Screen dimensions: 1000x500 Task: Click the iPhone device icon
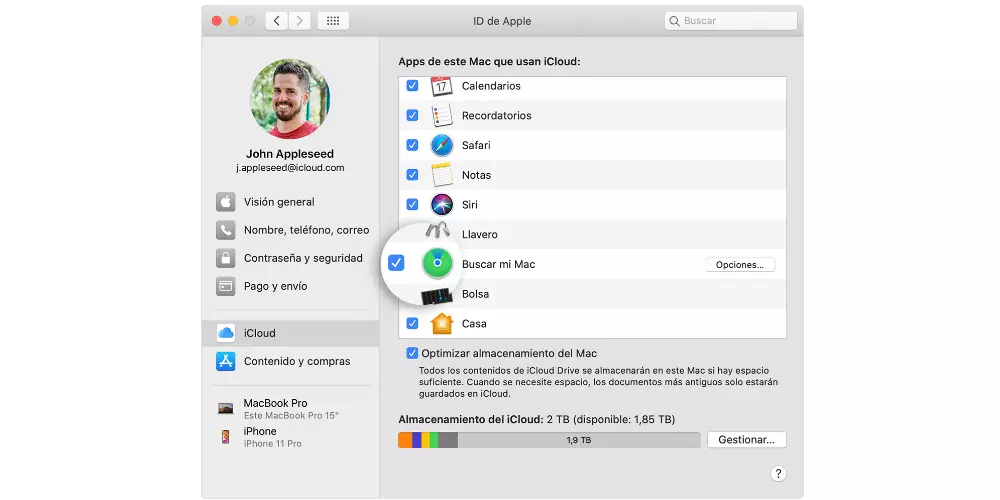[x=225, y=437]
